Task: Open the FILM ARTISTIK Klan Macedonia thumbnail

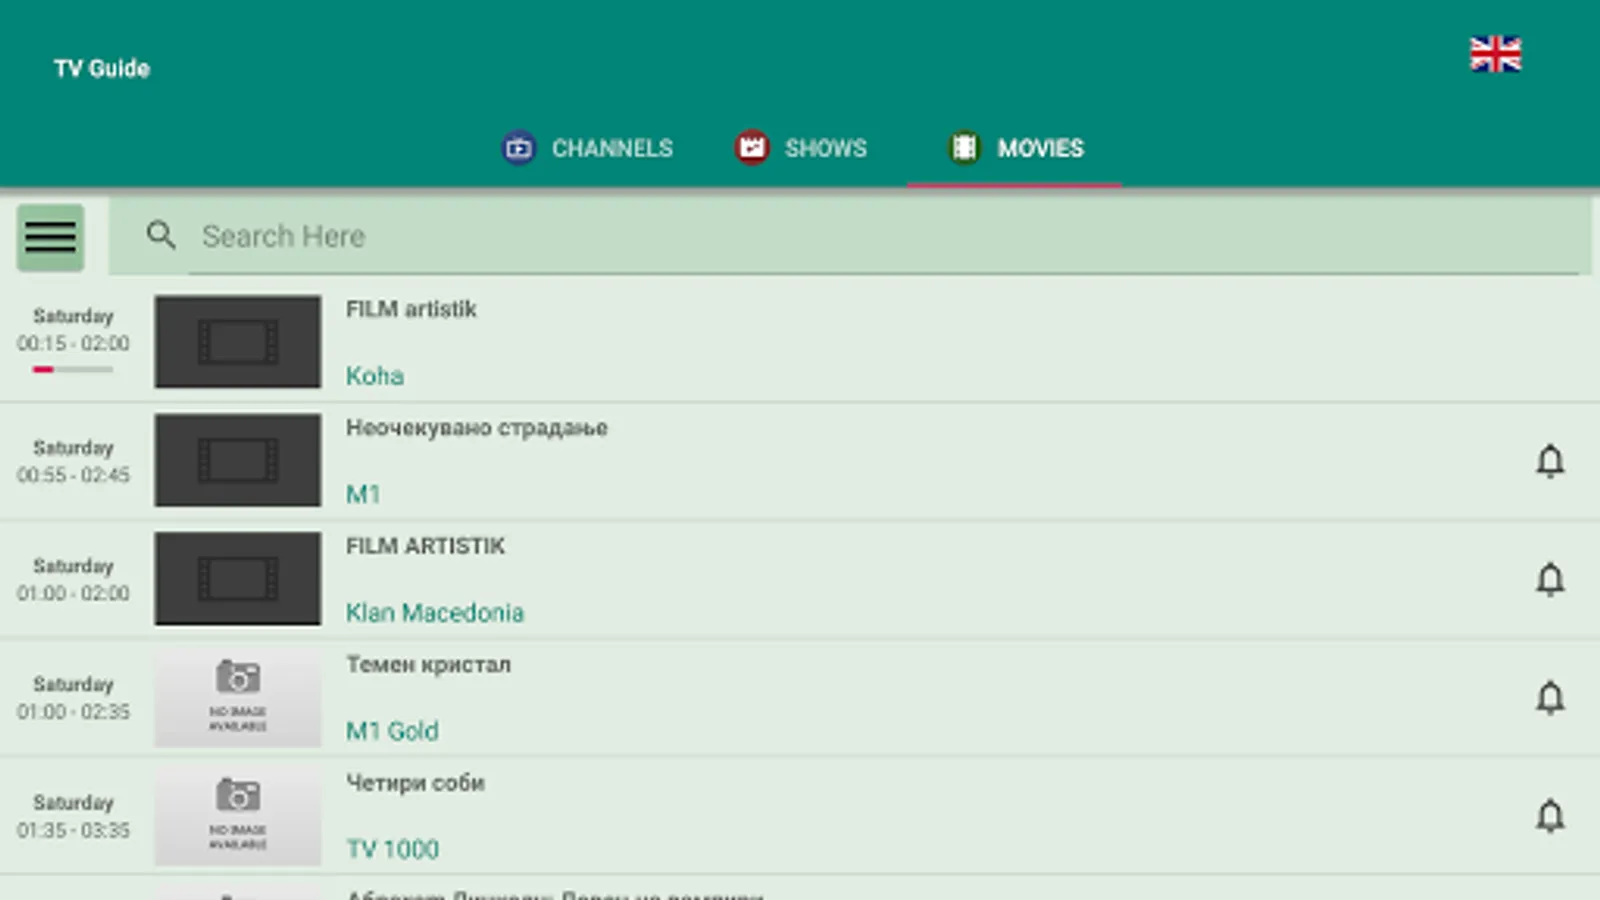Action: [238, 578]
